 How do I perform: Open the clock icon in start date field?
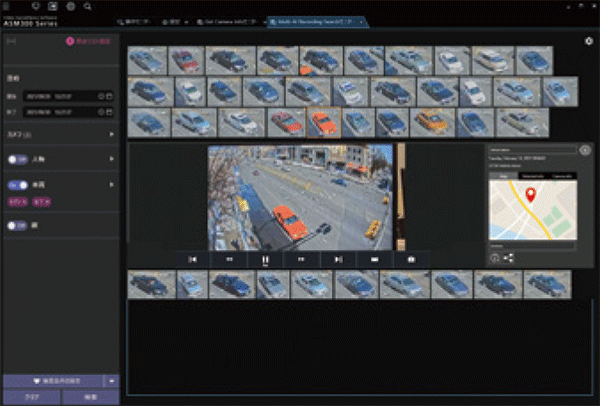pyautogui.click(x=101, y=96)
